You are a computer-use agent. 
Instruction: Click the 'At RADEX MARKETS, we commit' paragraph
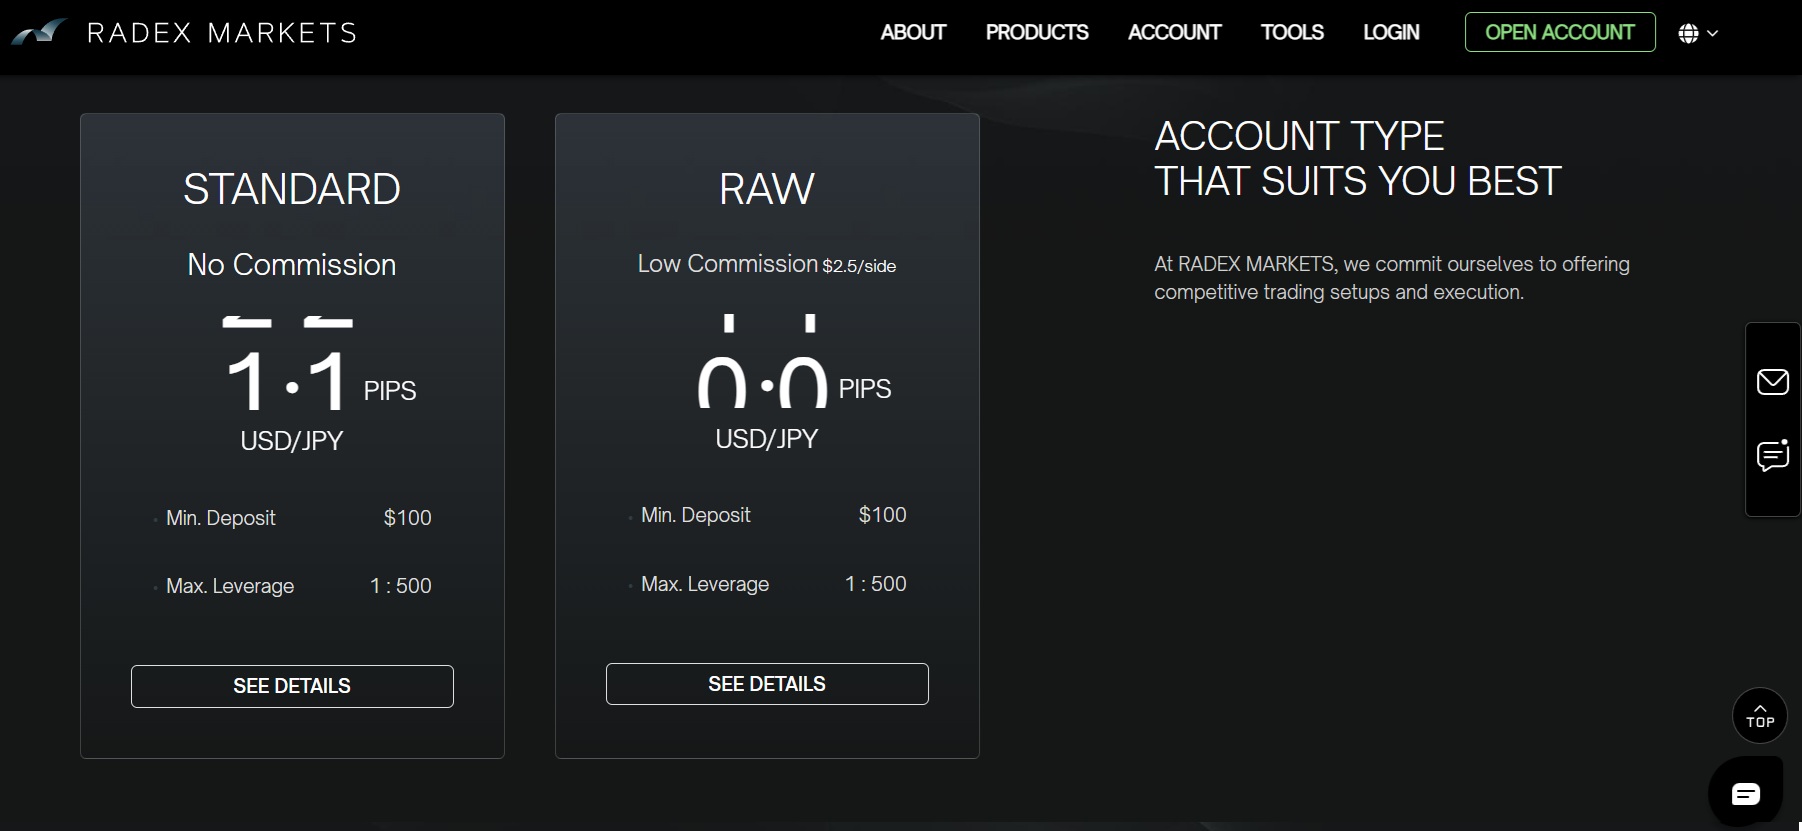[1392, 278]
